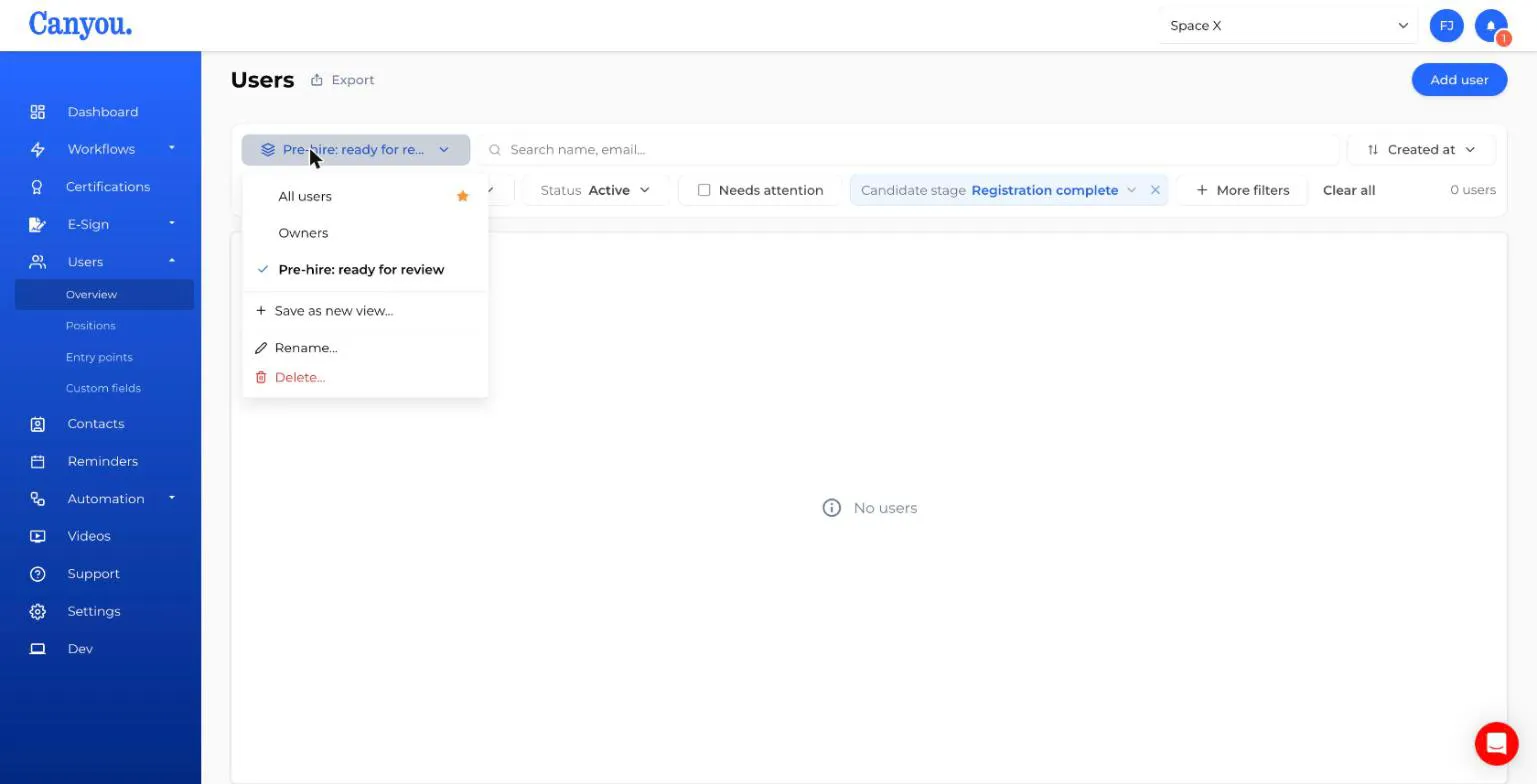Click the Certifications badge icon
Viewport: 1537px width, 784px height.
pos(37,187)
